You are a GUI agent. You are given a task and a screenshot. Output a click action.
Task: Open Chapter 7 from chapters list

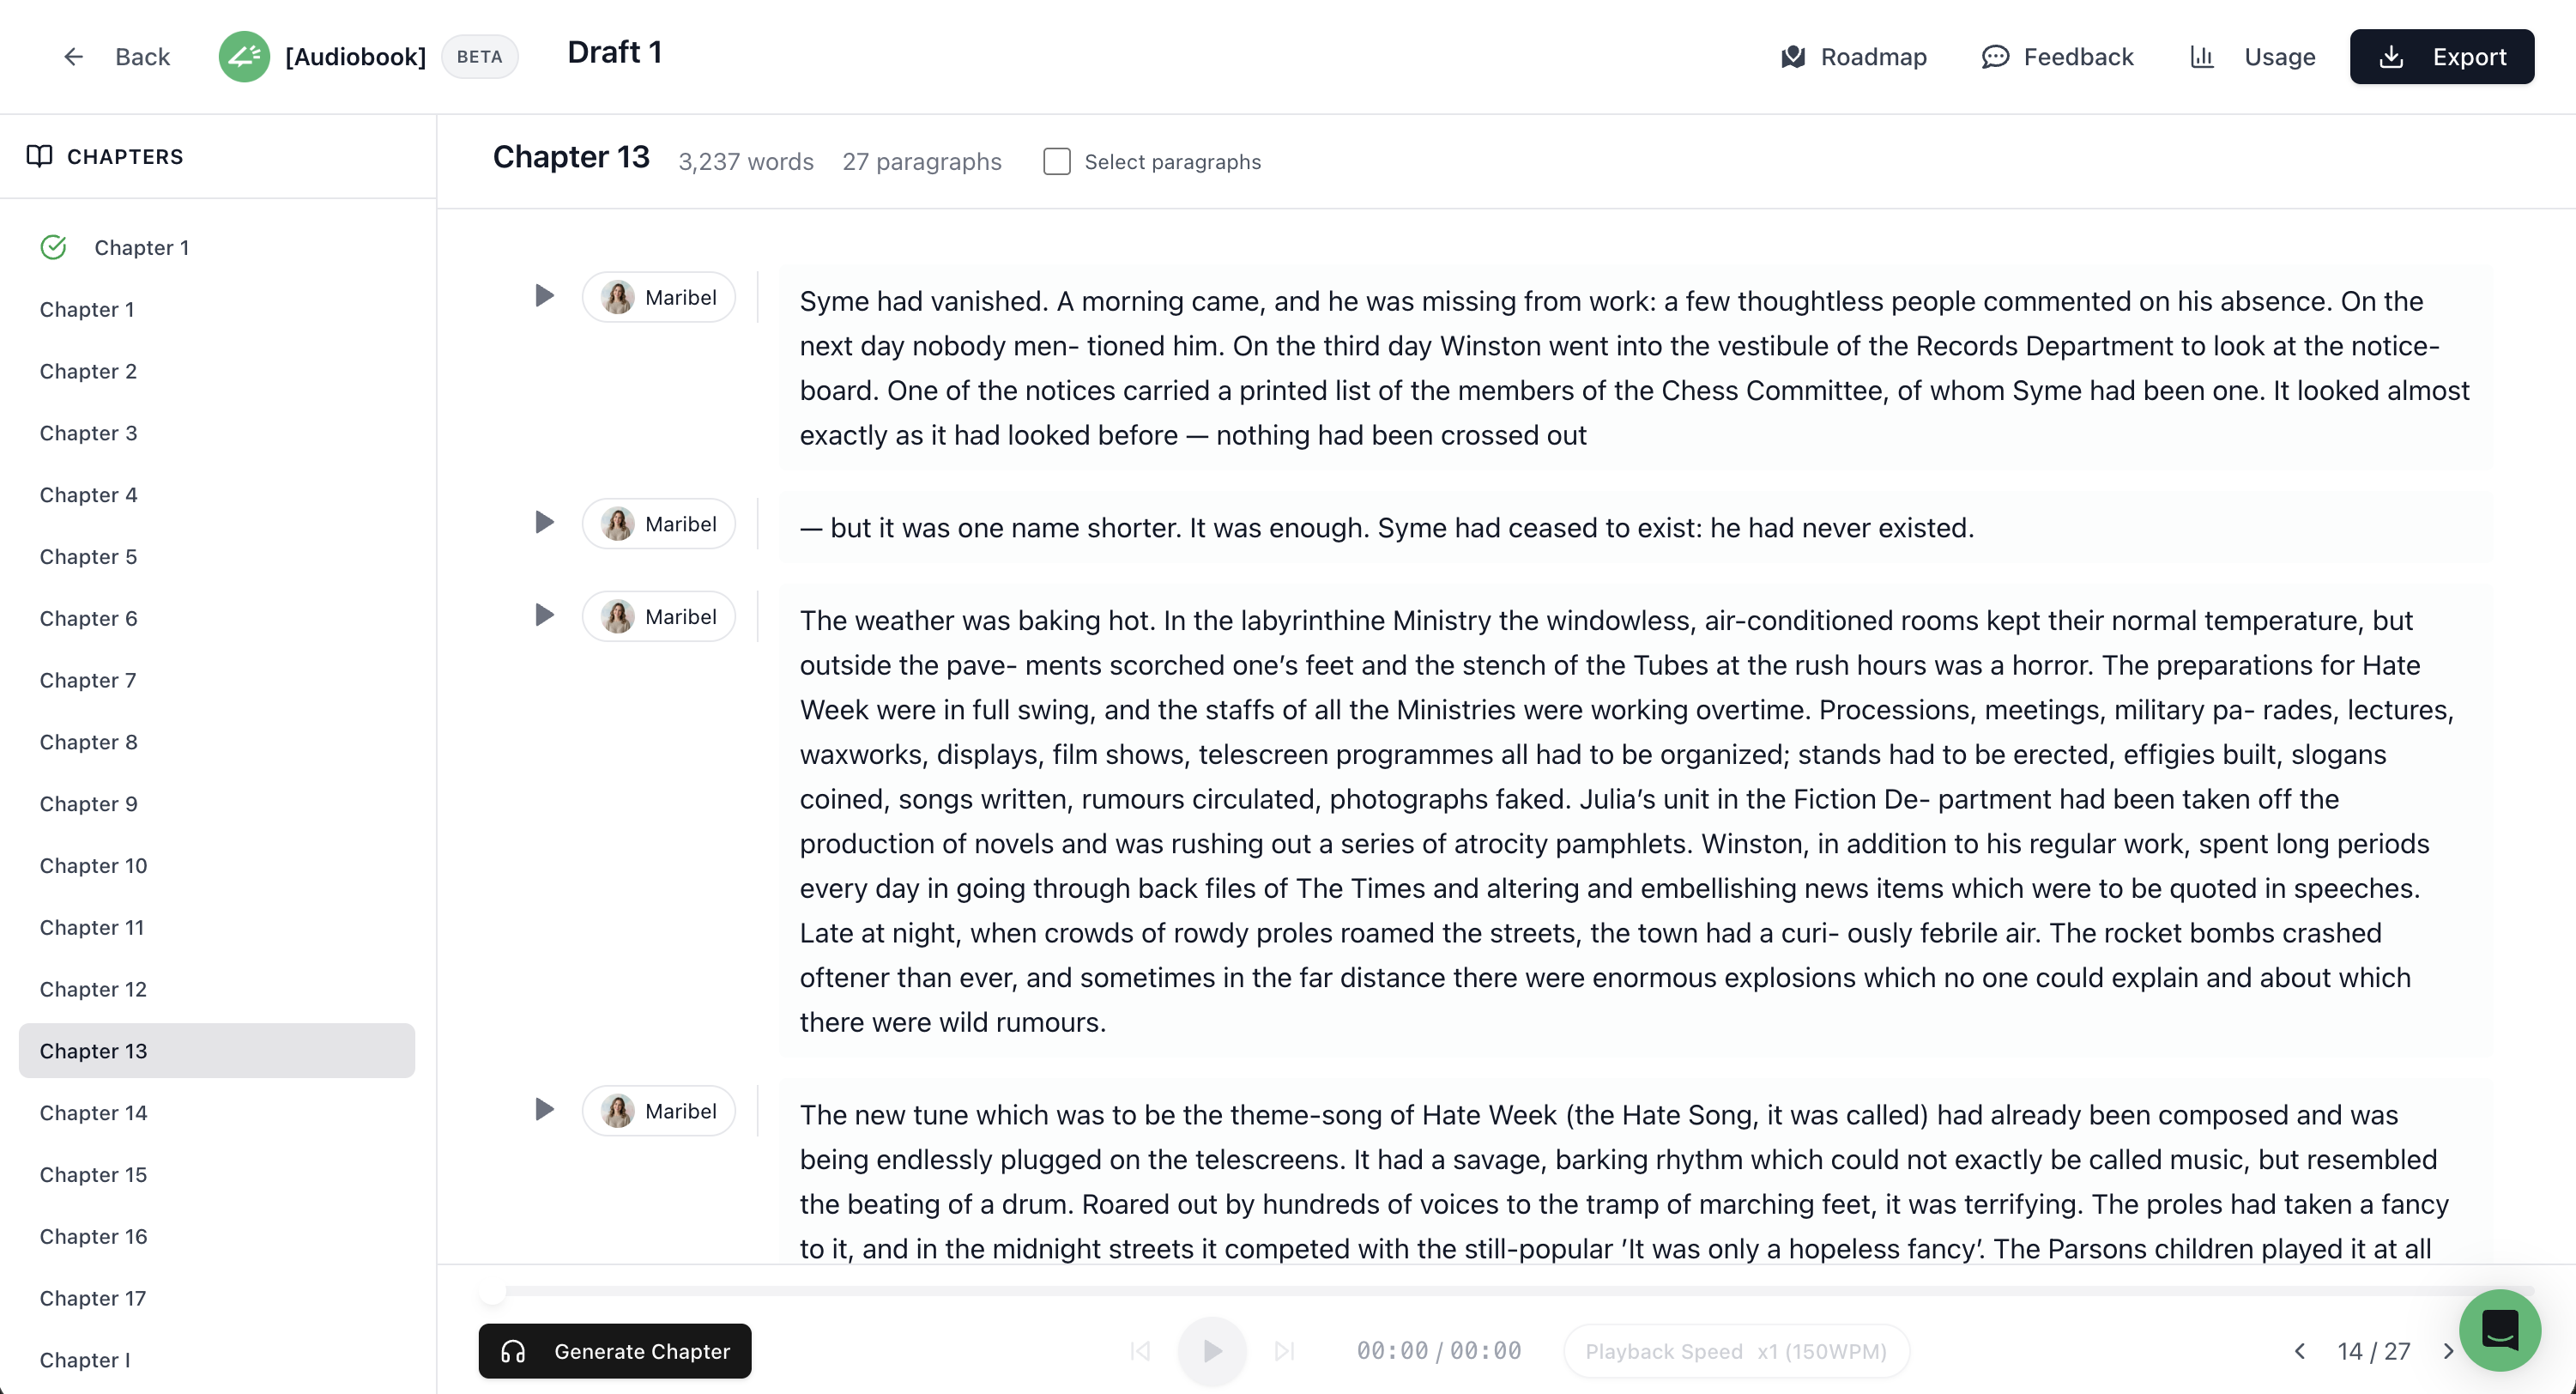point(88,680)
